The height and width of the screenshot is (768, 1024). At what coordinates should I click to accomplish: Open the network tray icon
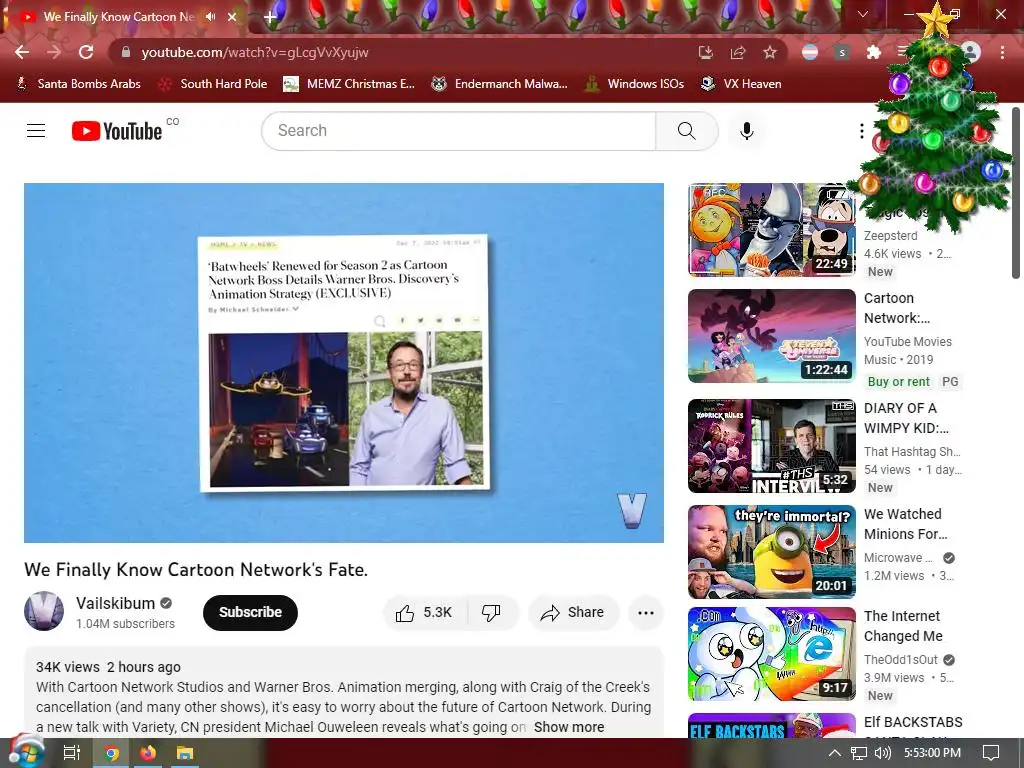[x=859, y=753]
